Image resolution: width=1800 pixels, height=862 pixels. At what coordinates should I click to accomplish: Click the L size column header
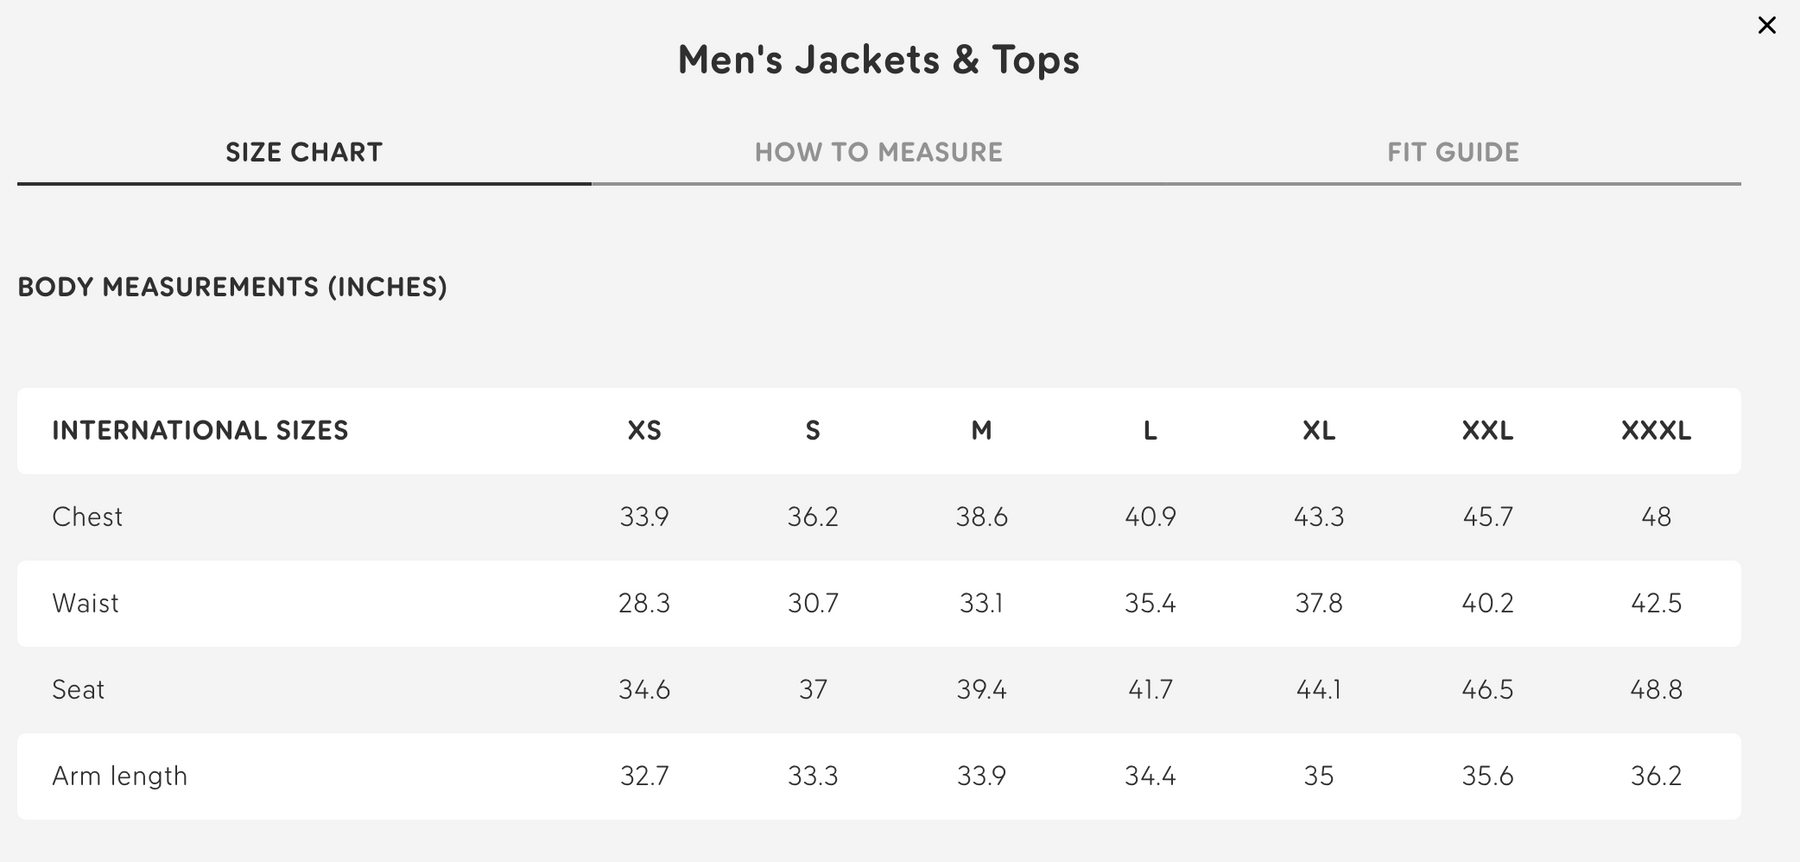(x=1150, y=431)
